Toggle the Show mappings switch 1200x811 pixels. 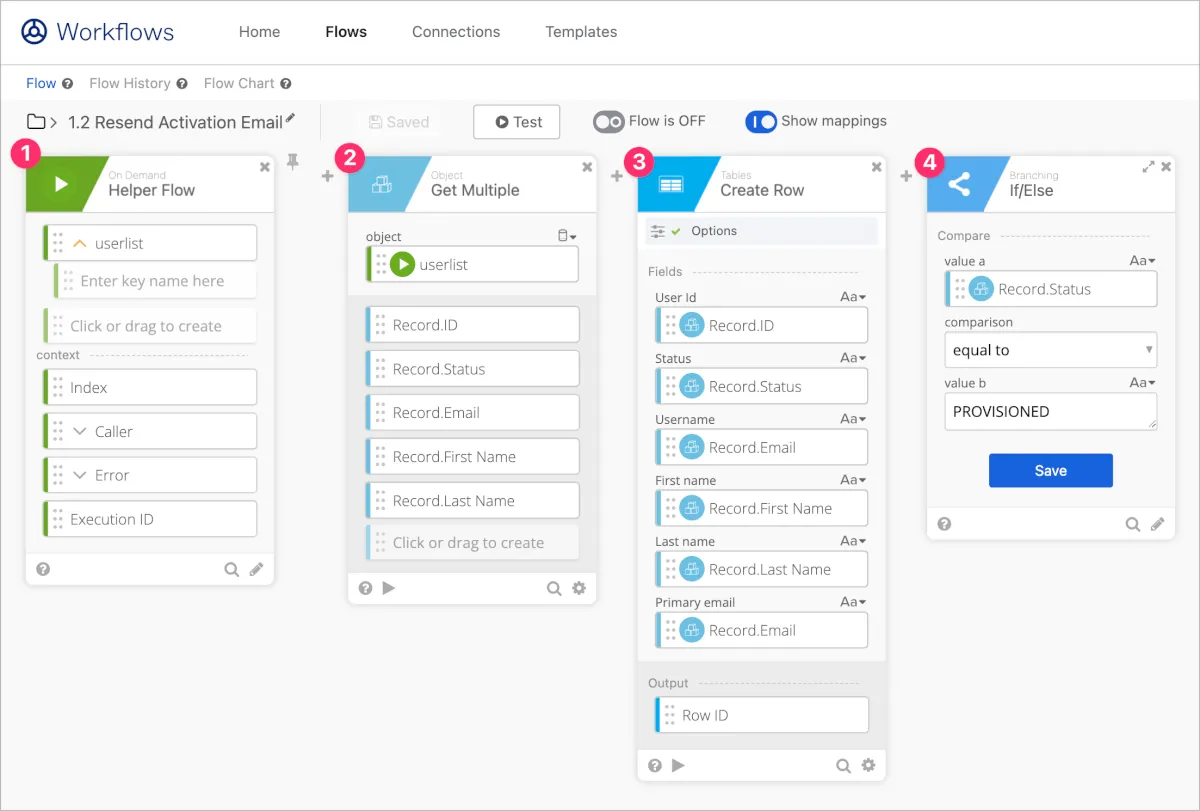(761, 121)
